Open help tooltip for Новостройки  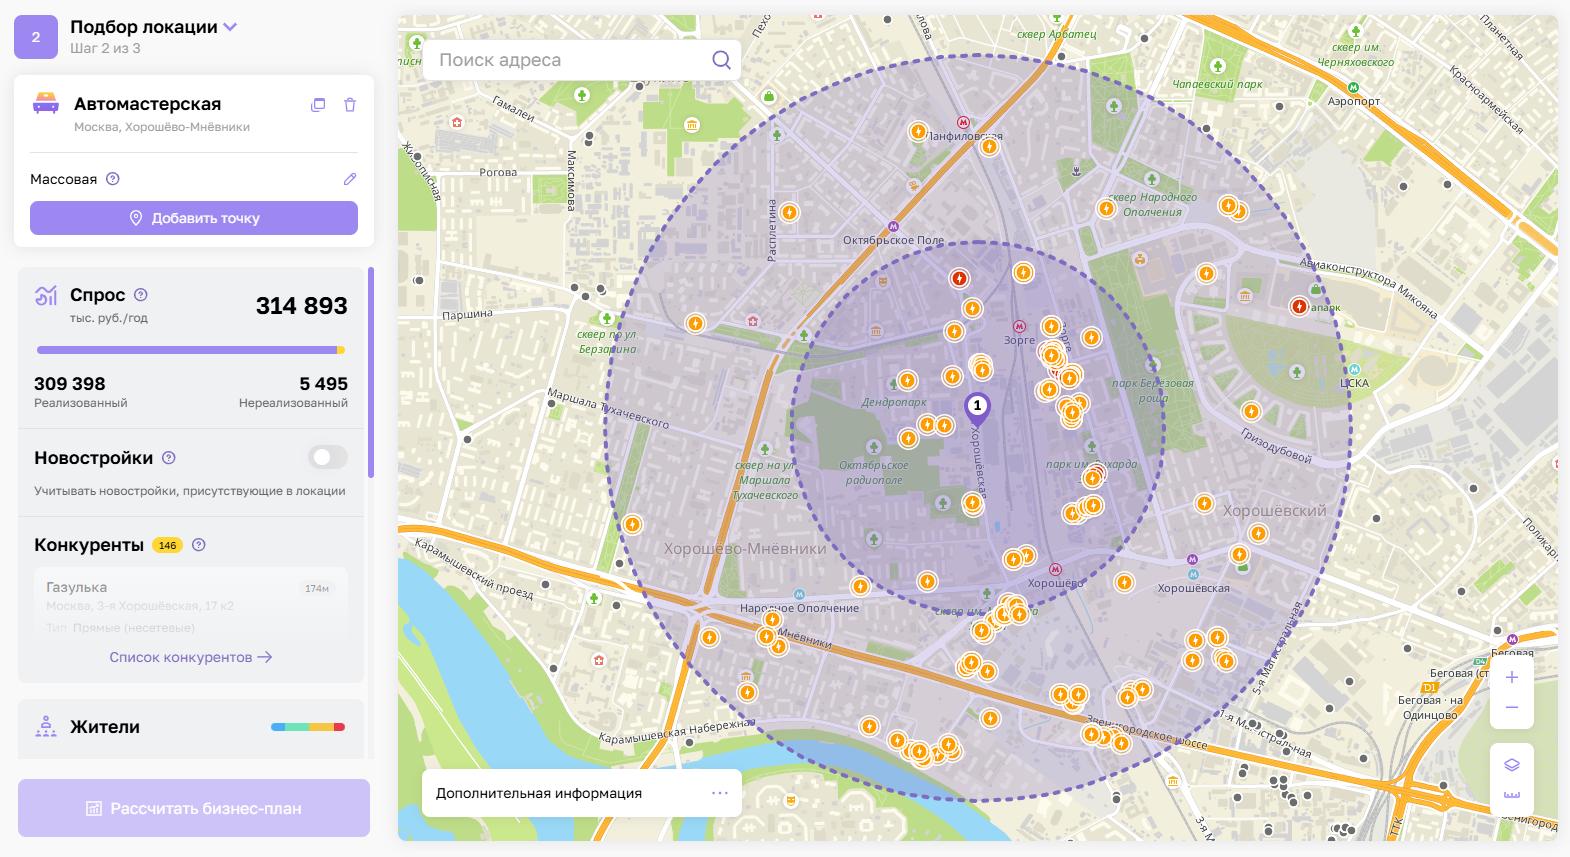[x=169, y=458]
